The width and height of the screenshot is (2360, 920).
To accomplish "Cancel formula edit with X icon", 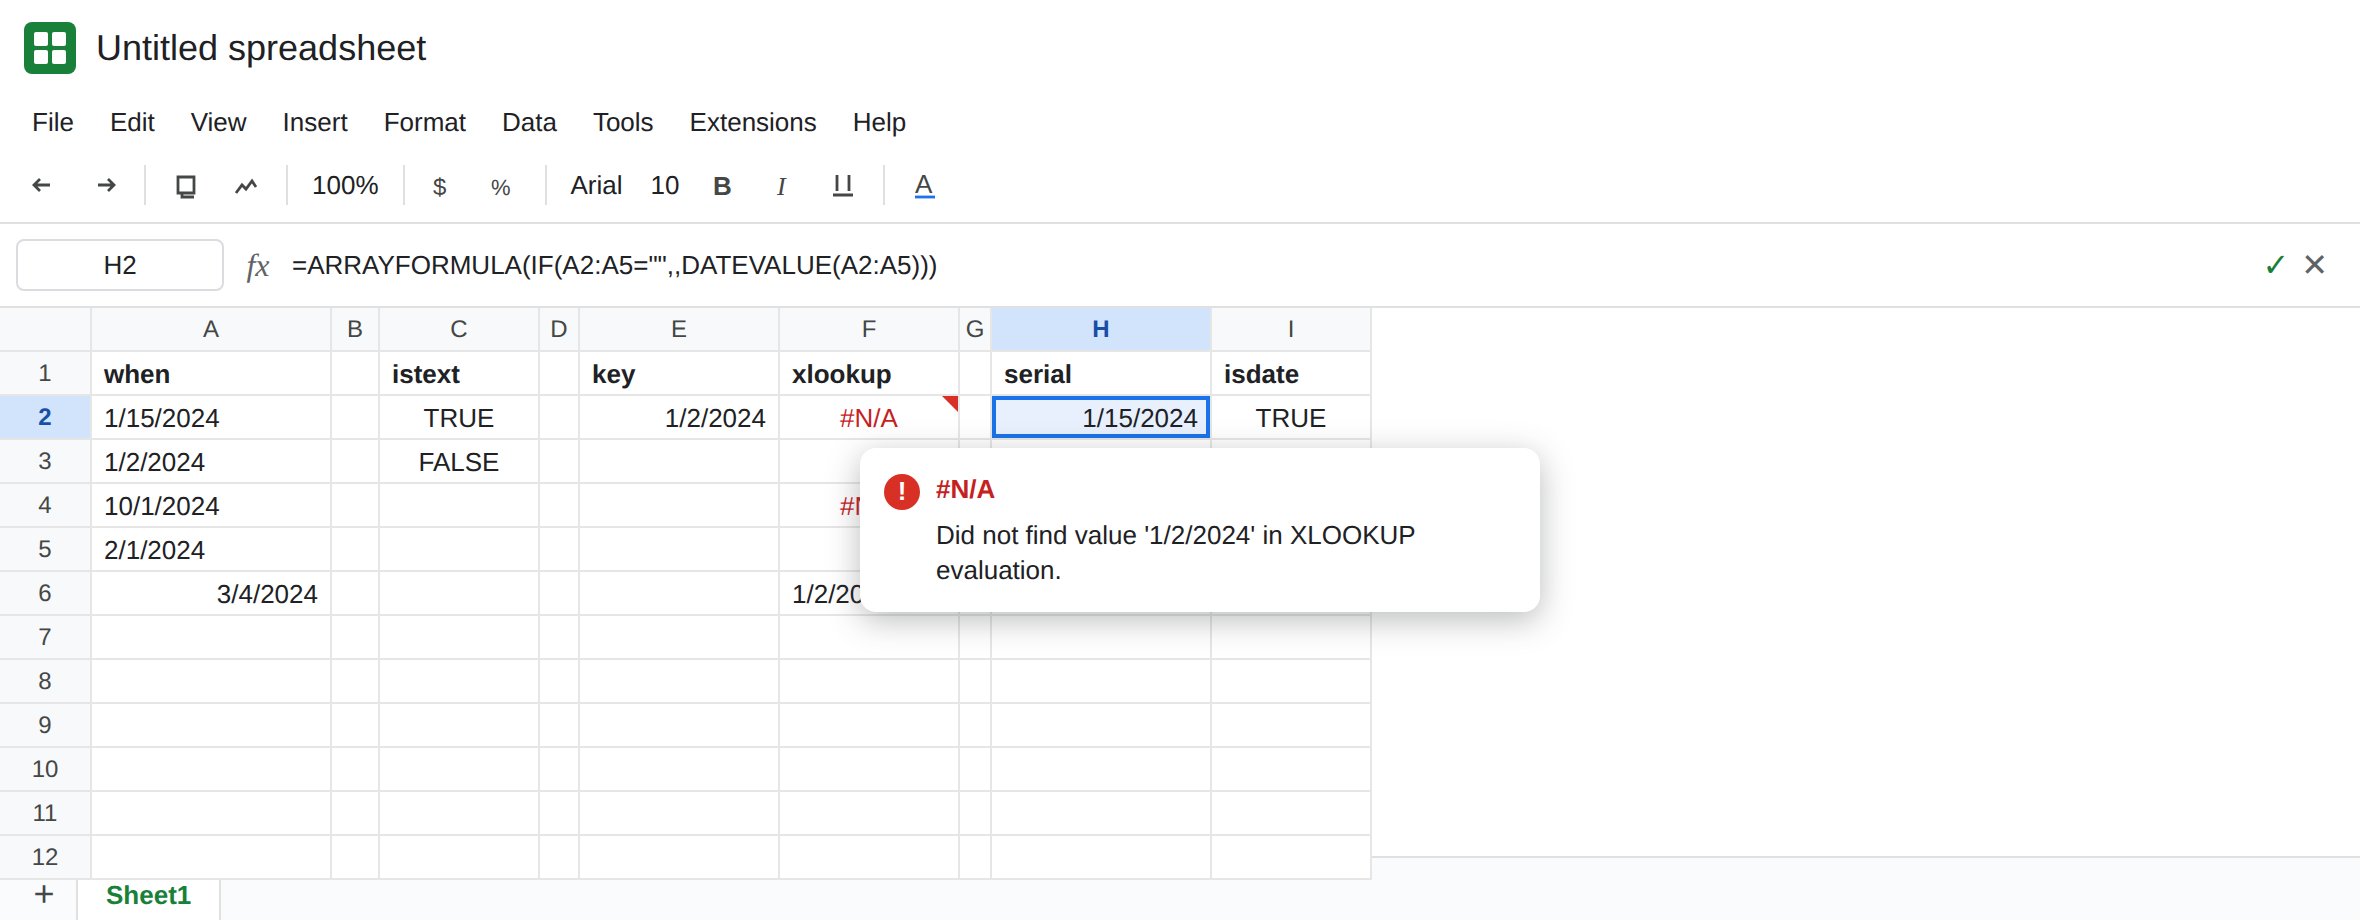I will [2314, 265].
